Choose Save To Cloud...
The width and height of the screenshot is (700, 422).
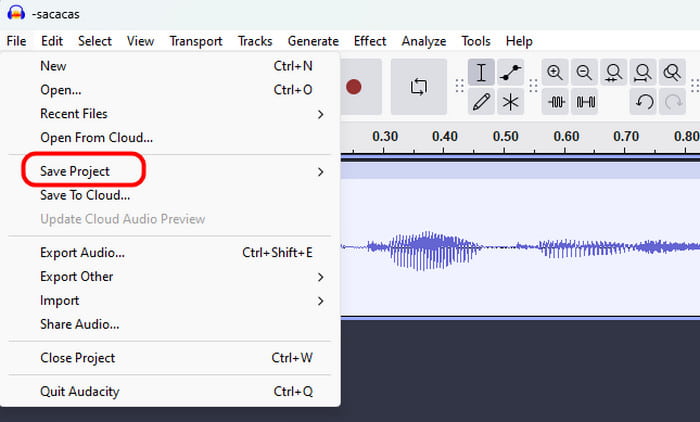[x=170, y=195]
